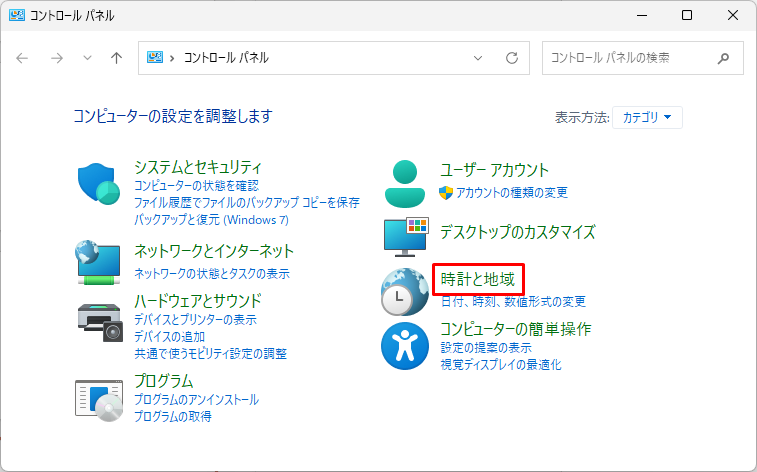This screenshot has width=757, height=472.
Task: Click the System and Security shield icon
Action: (x=98, y=184)
